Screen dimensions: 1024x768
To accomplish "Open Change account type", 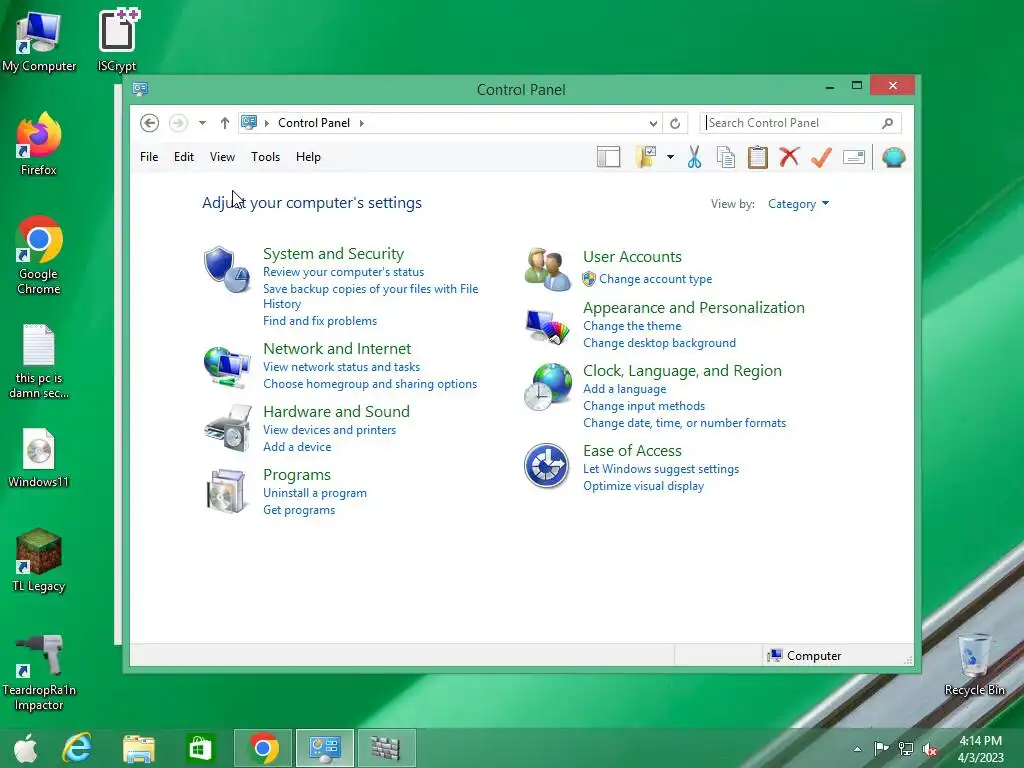I will click(x=656, y=279).
